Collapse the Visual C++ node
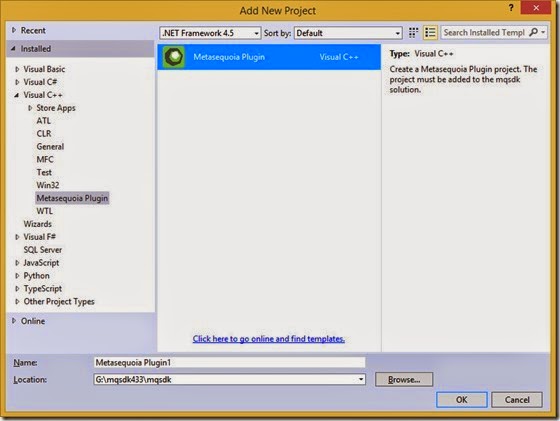 [x=16, y=95]
